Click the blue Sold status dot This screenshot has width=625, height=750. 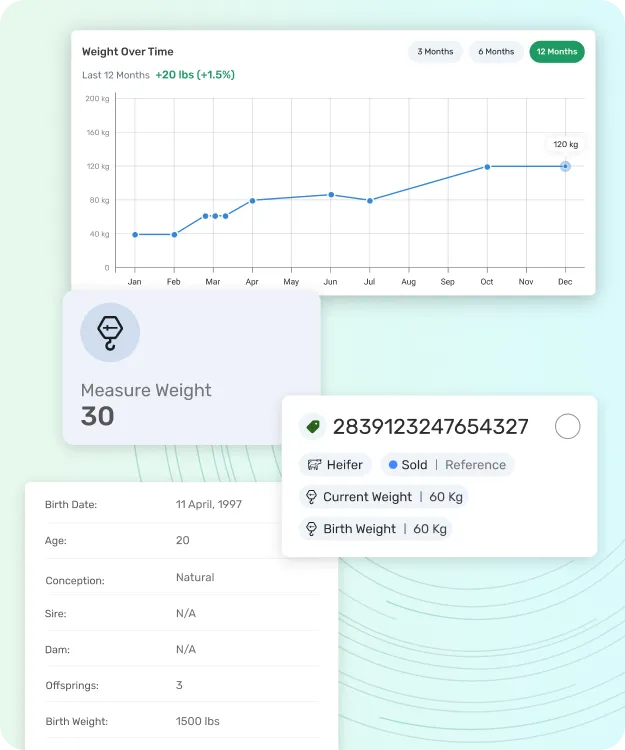click(x=393, y=465)
